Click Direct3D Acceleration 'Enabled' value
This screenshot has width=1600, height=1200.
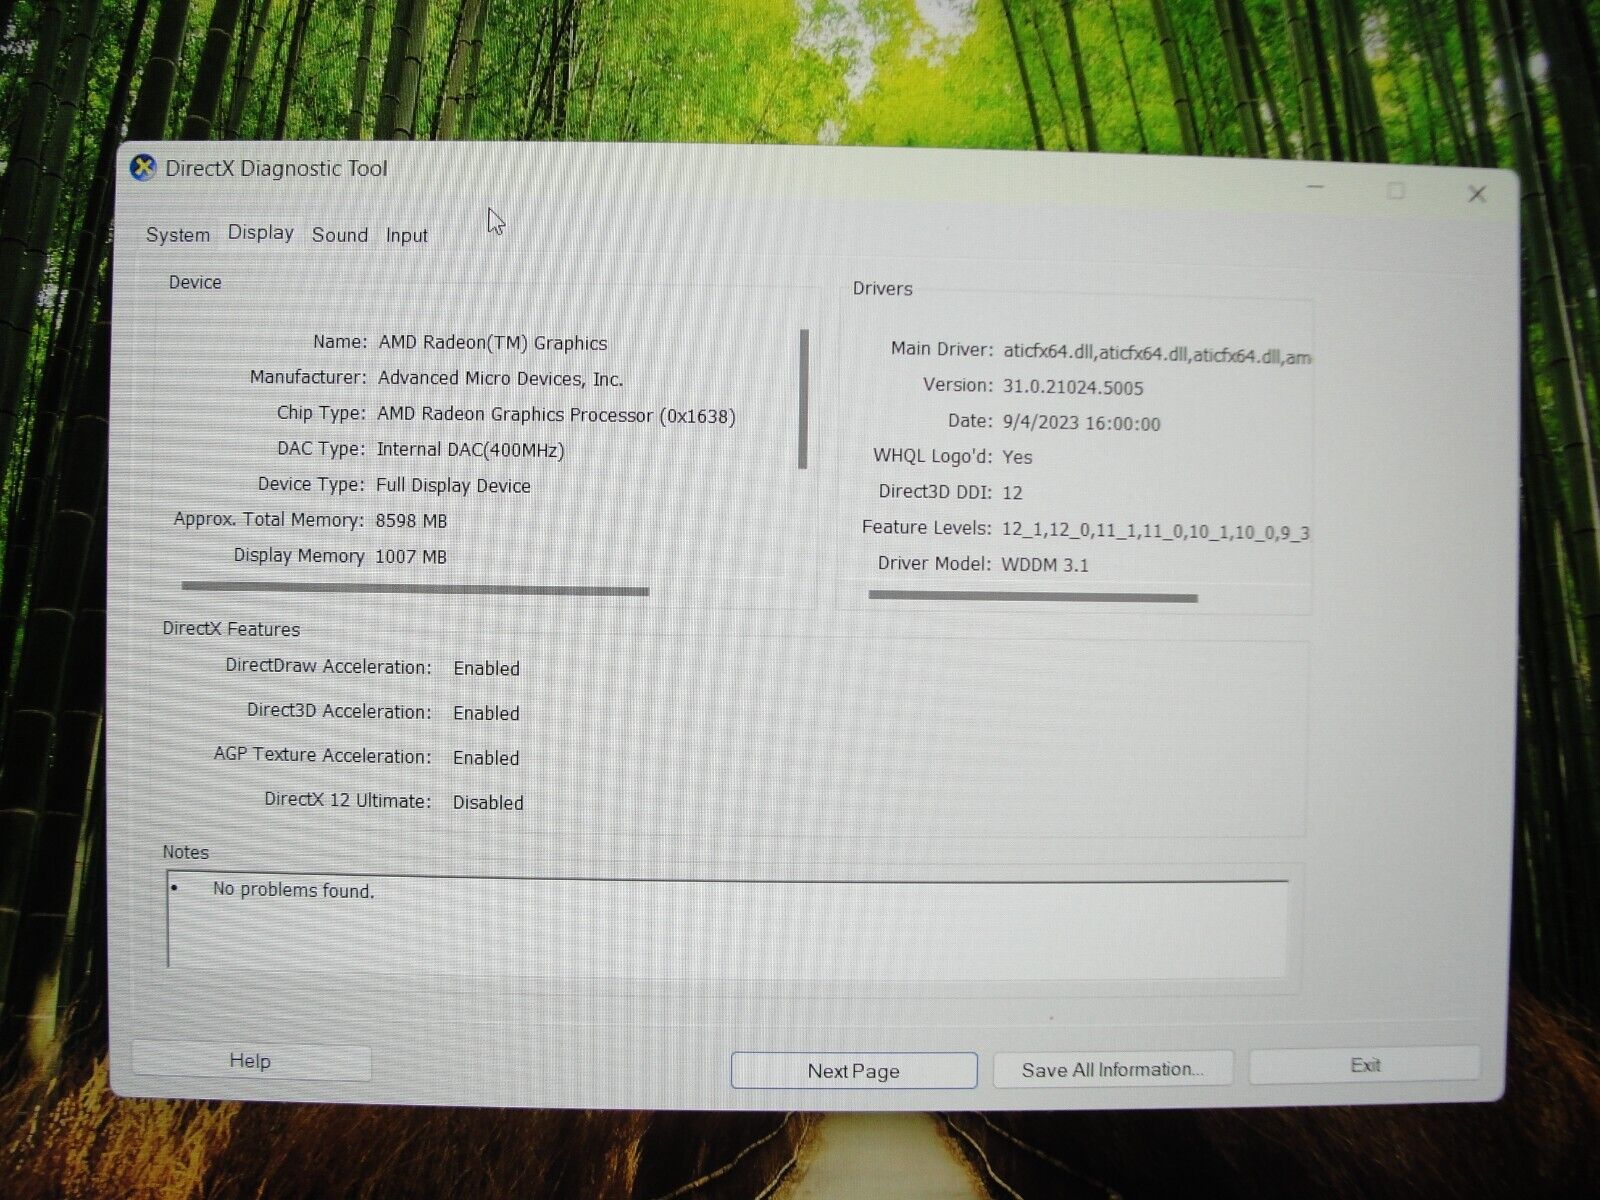486,714
